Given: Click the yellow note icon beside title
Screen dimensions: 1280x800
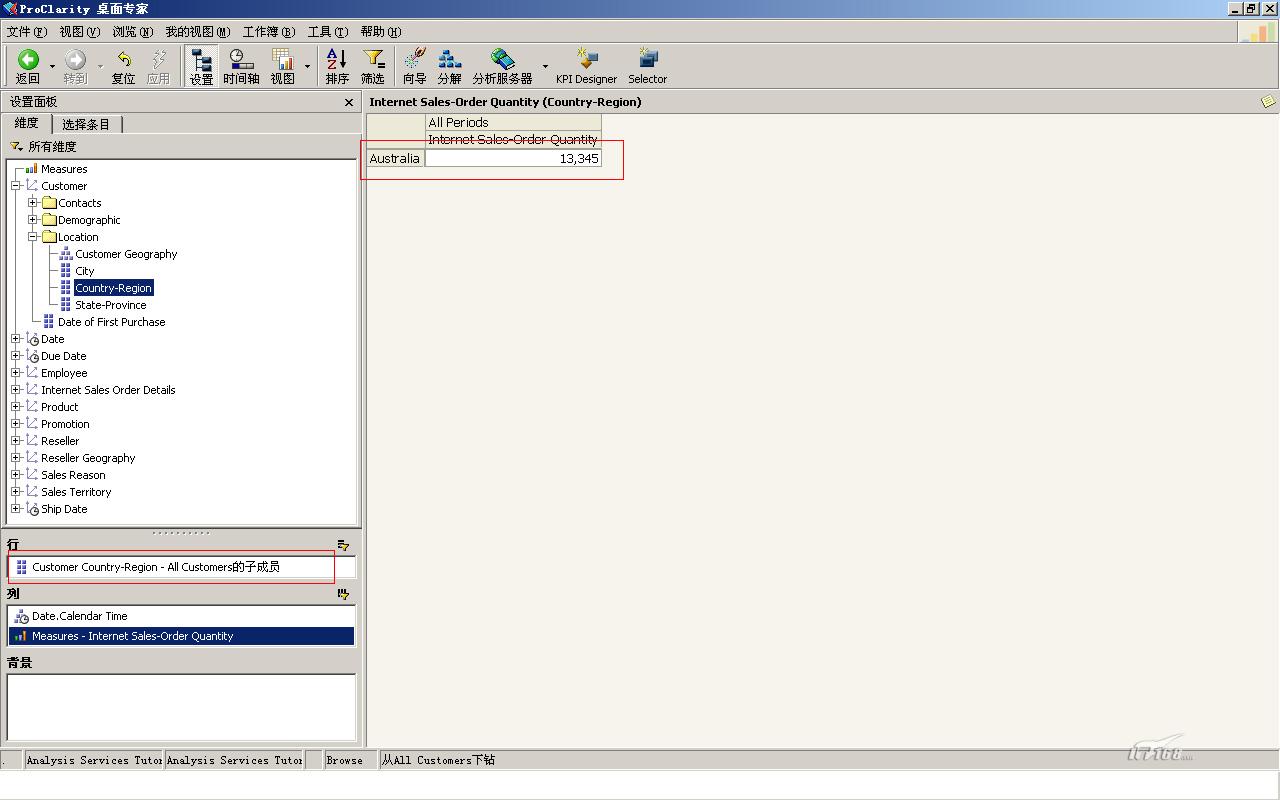Looking at the screenshot, I should tap(1268, 102).
